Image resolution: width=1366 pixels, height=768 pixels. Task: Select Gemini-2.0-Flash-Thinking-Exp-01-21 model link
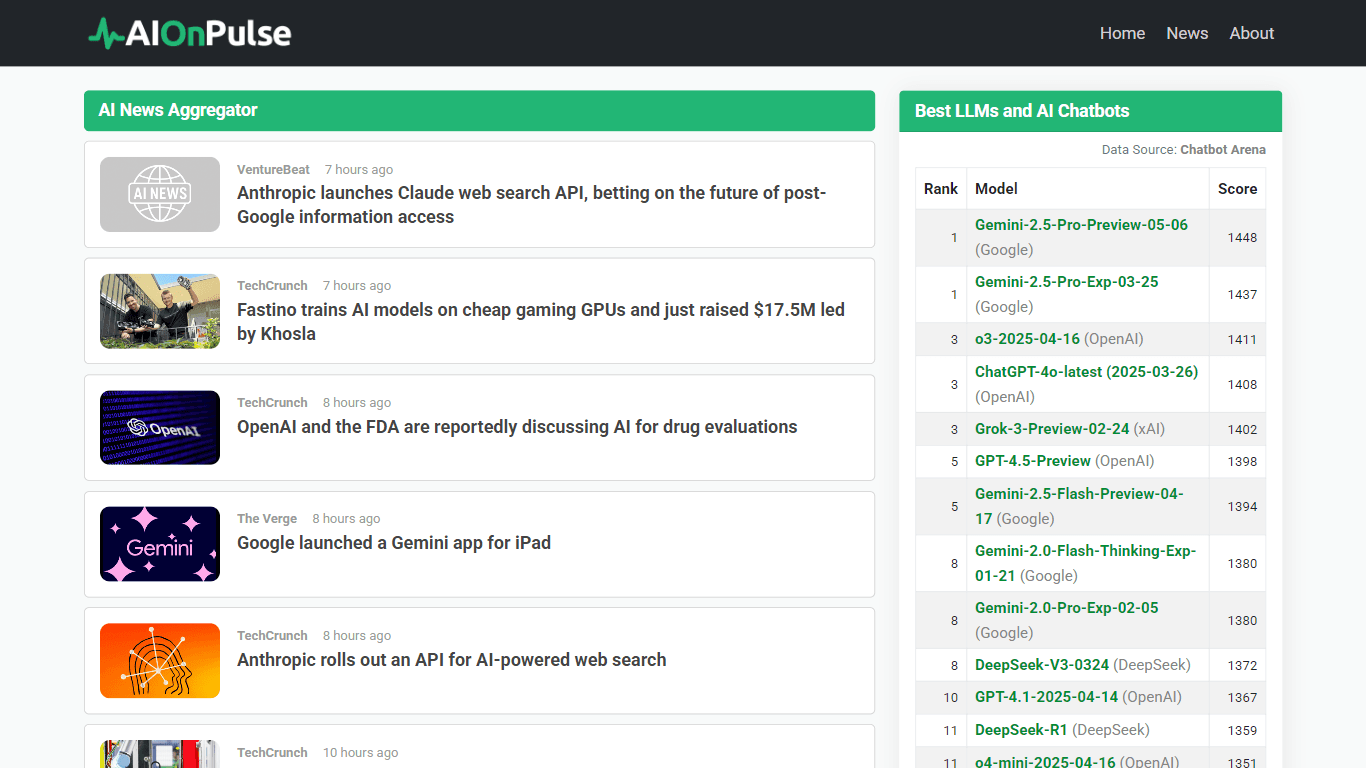coord(1085,563)
